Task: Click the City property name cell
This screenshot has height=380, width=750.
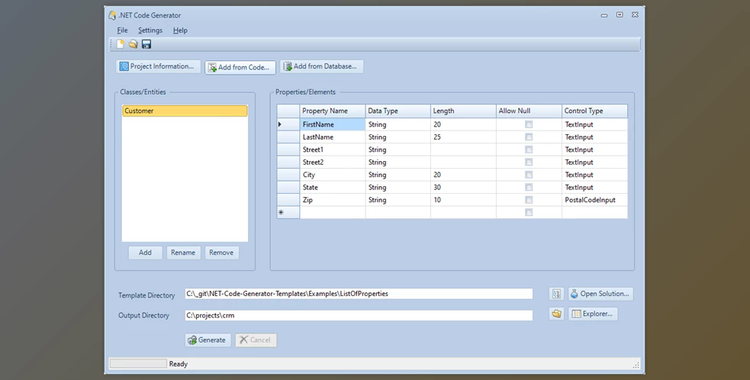Action: (x=332, y=175)
